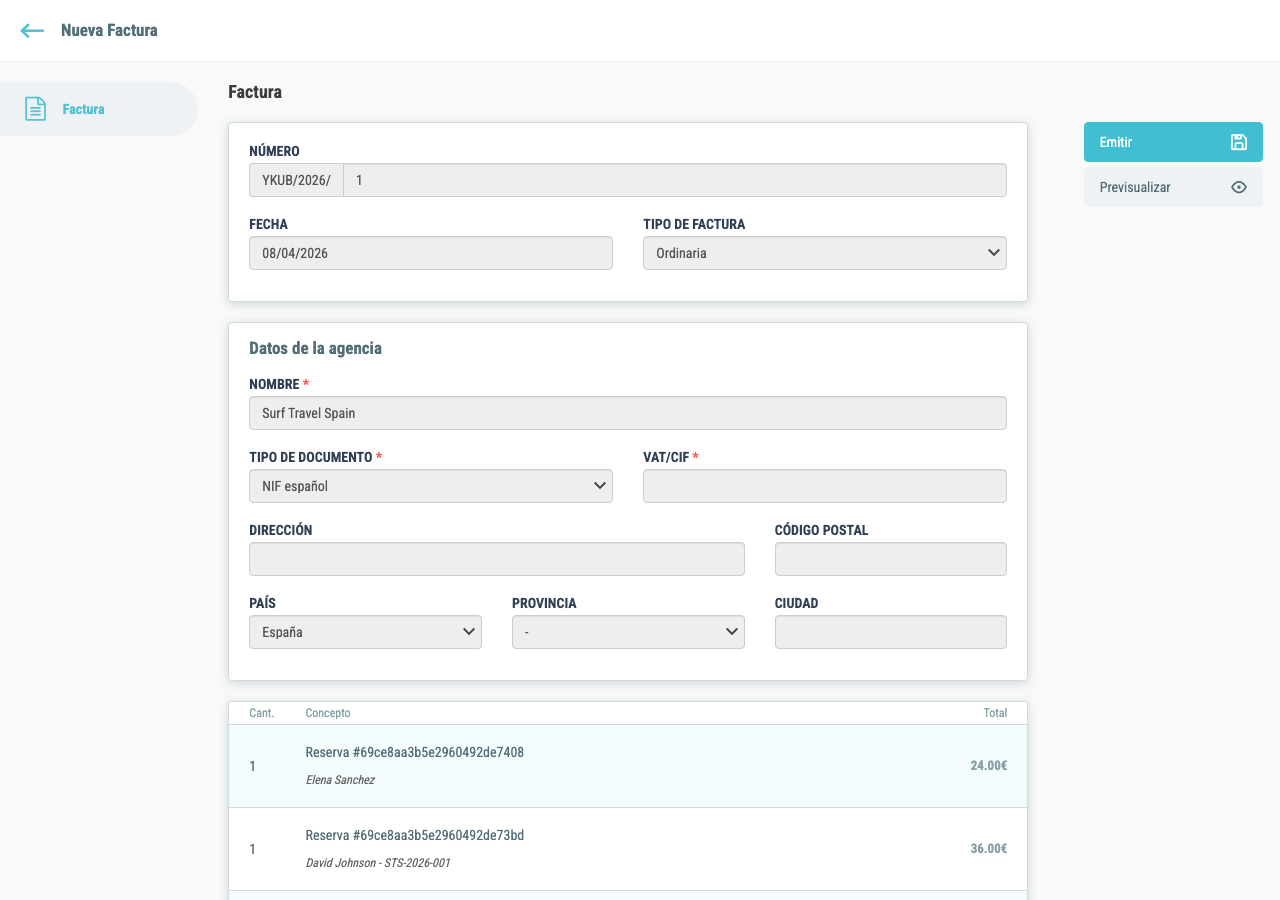The image size is (1280, 900).
Task: Click the 24.00€ total amount
Action: pos(988,766)
